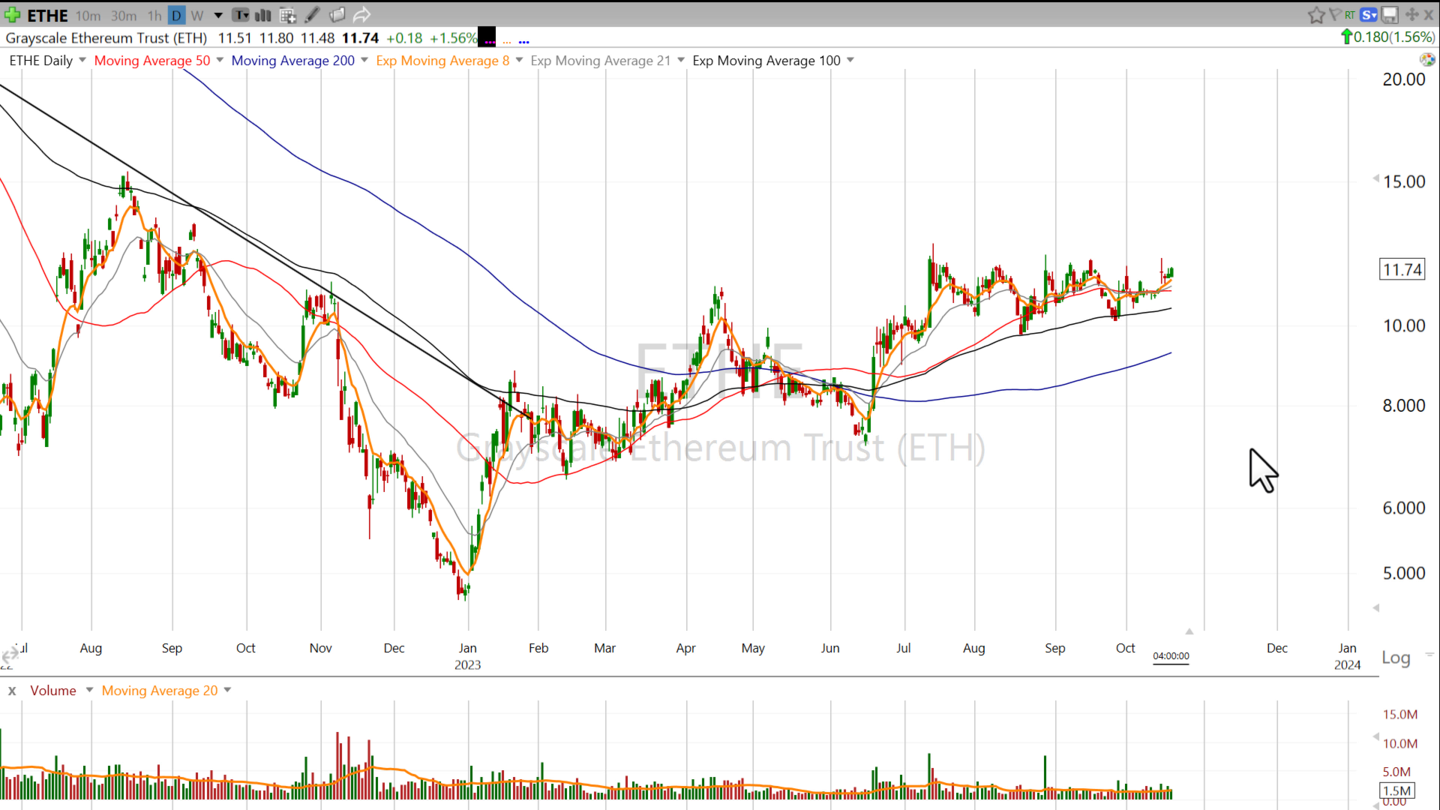
Task: Click the flag icon
Action: pos(1336,15)
